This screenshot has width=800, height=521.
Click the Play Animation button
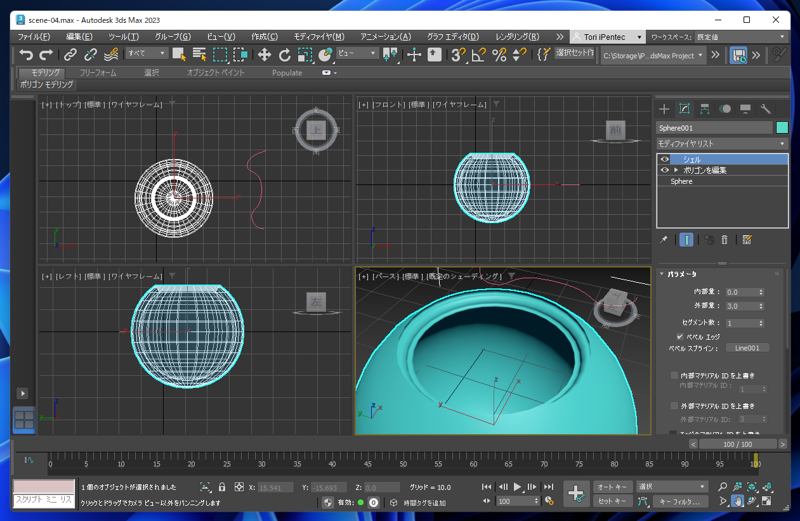click(517, 487)
